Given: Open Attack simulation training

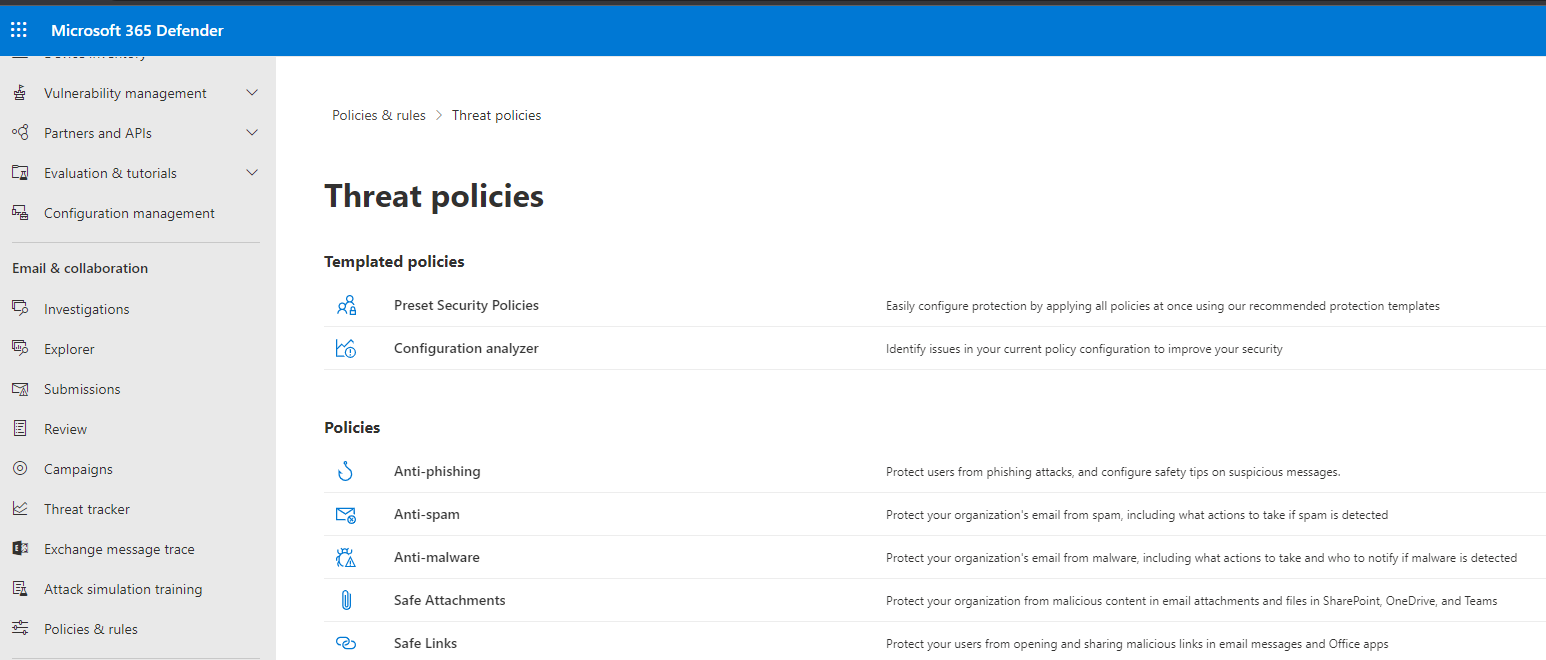Looking at the screenshot, I should tap(123, 589).
